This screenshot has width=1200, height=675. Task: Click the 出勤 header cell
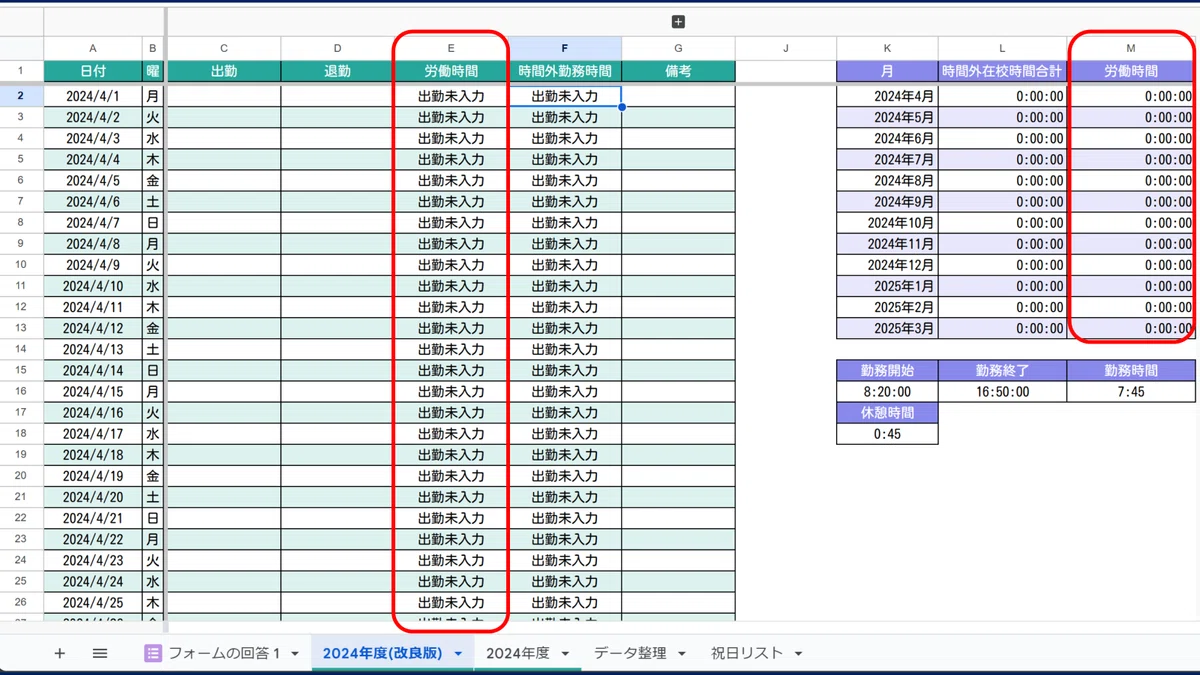(x=224, y=71)
